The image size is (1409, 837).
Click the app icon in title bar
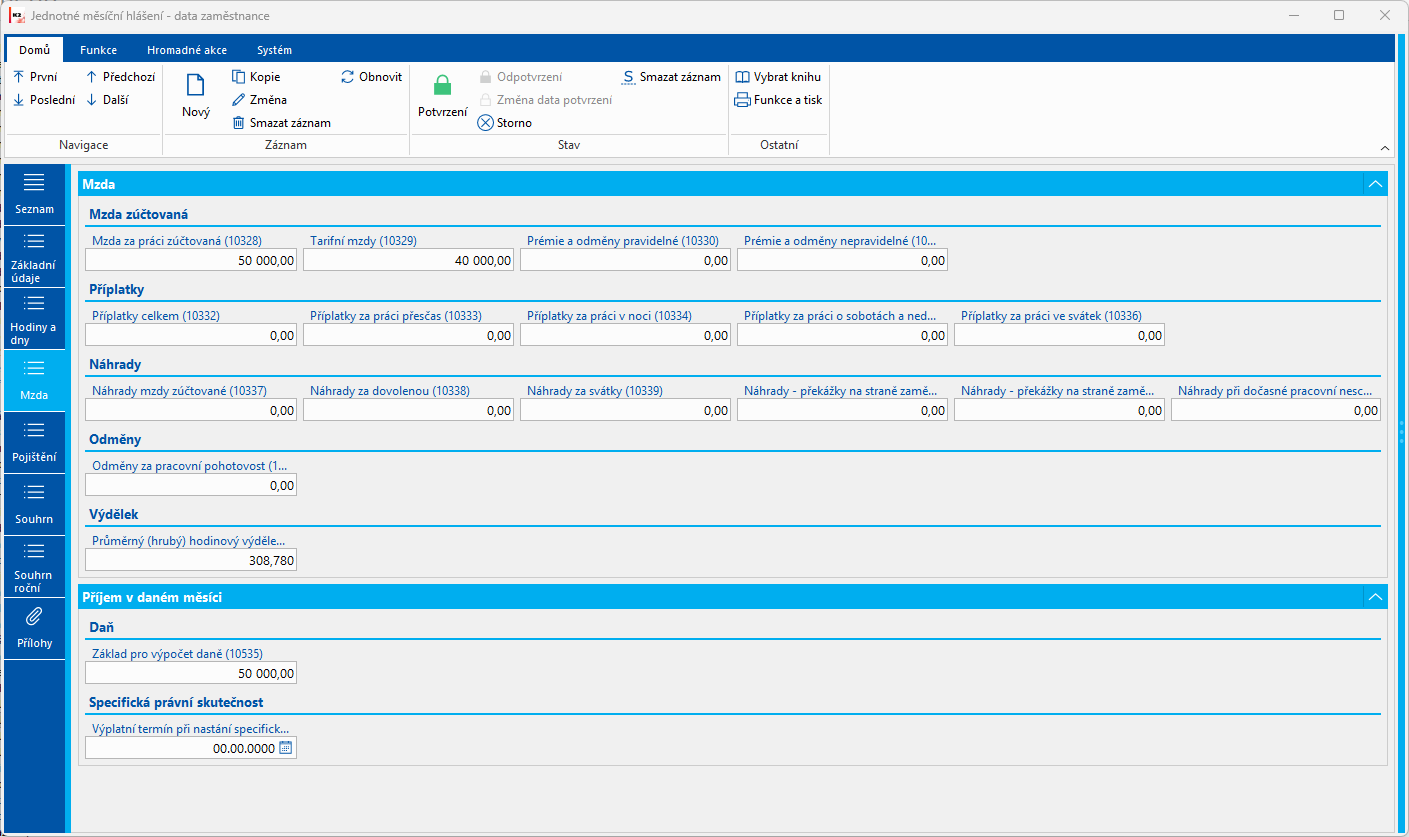(17, 16)
